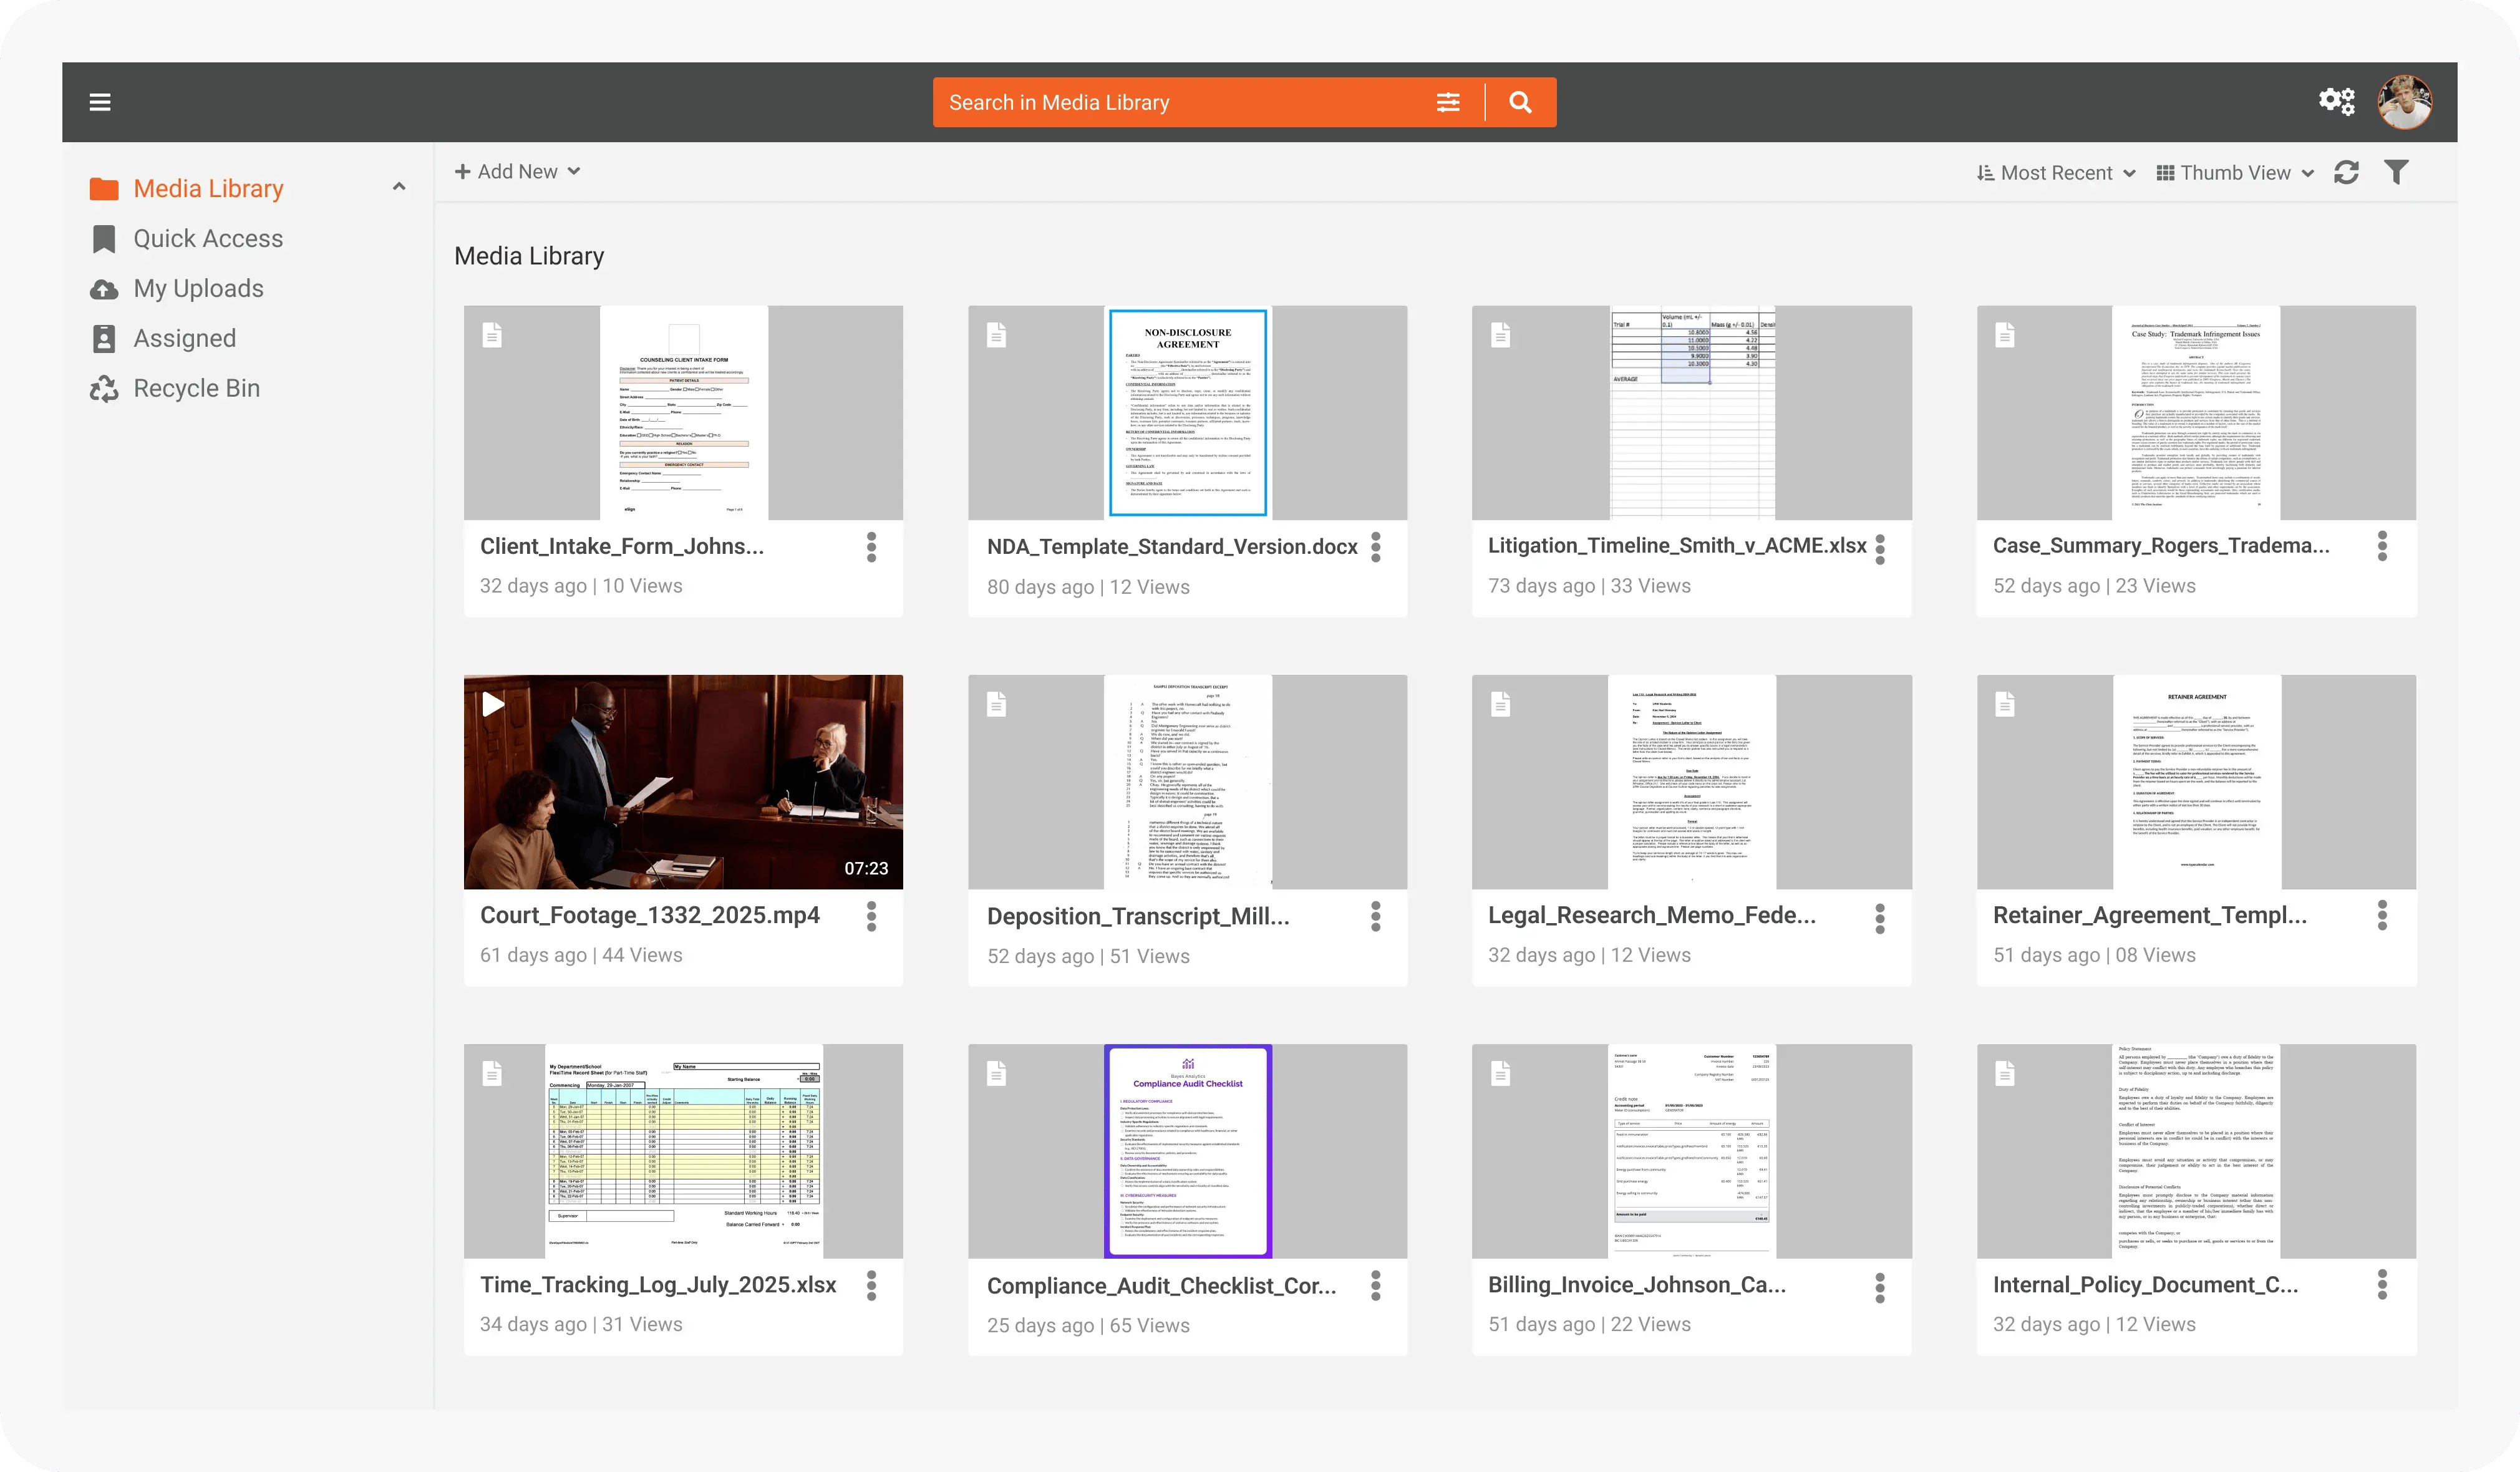Open options menu for NDA_Template_Standard_Version.docx
Viewport: 2520px width, 1472px height.
coord(1376,547)
